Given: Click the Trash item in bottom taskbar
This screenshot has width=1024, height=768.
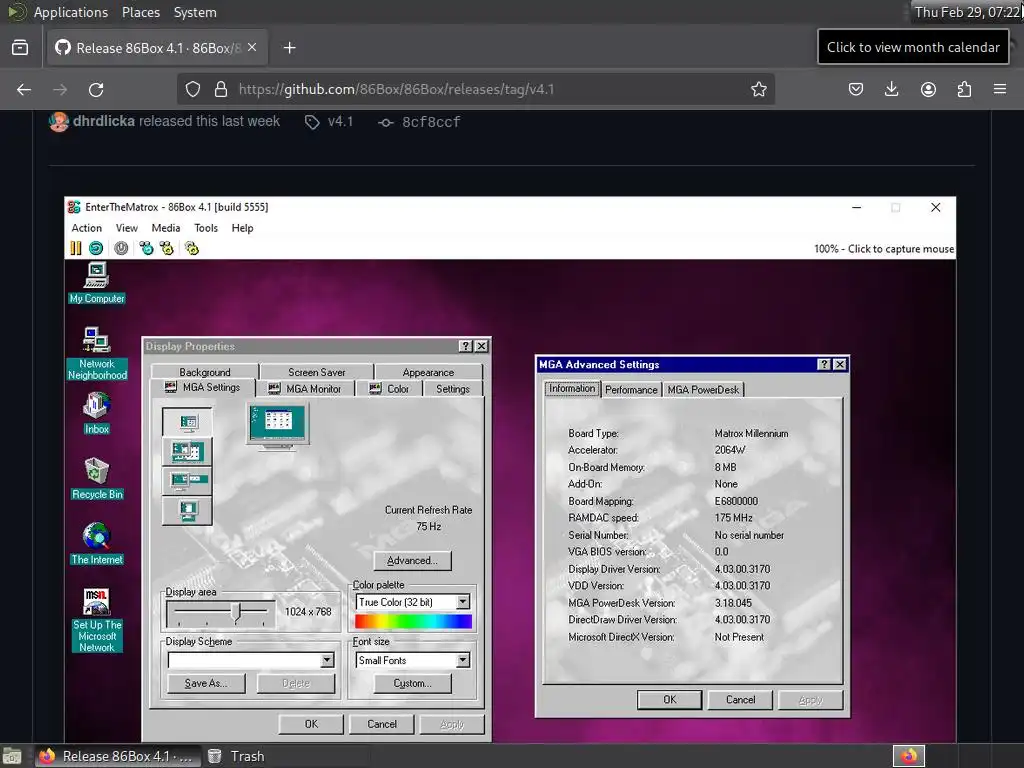Looking at the screenshot, I should 236,756.
